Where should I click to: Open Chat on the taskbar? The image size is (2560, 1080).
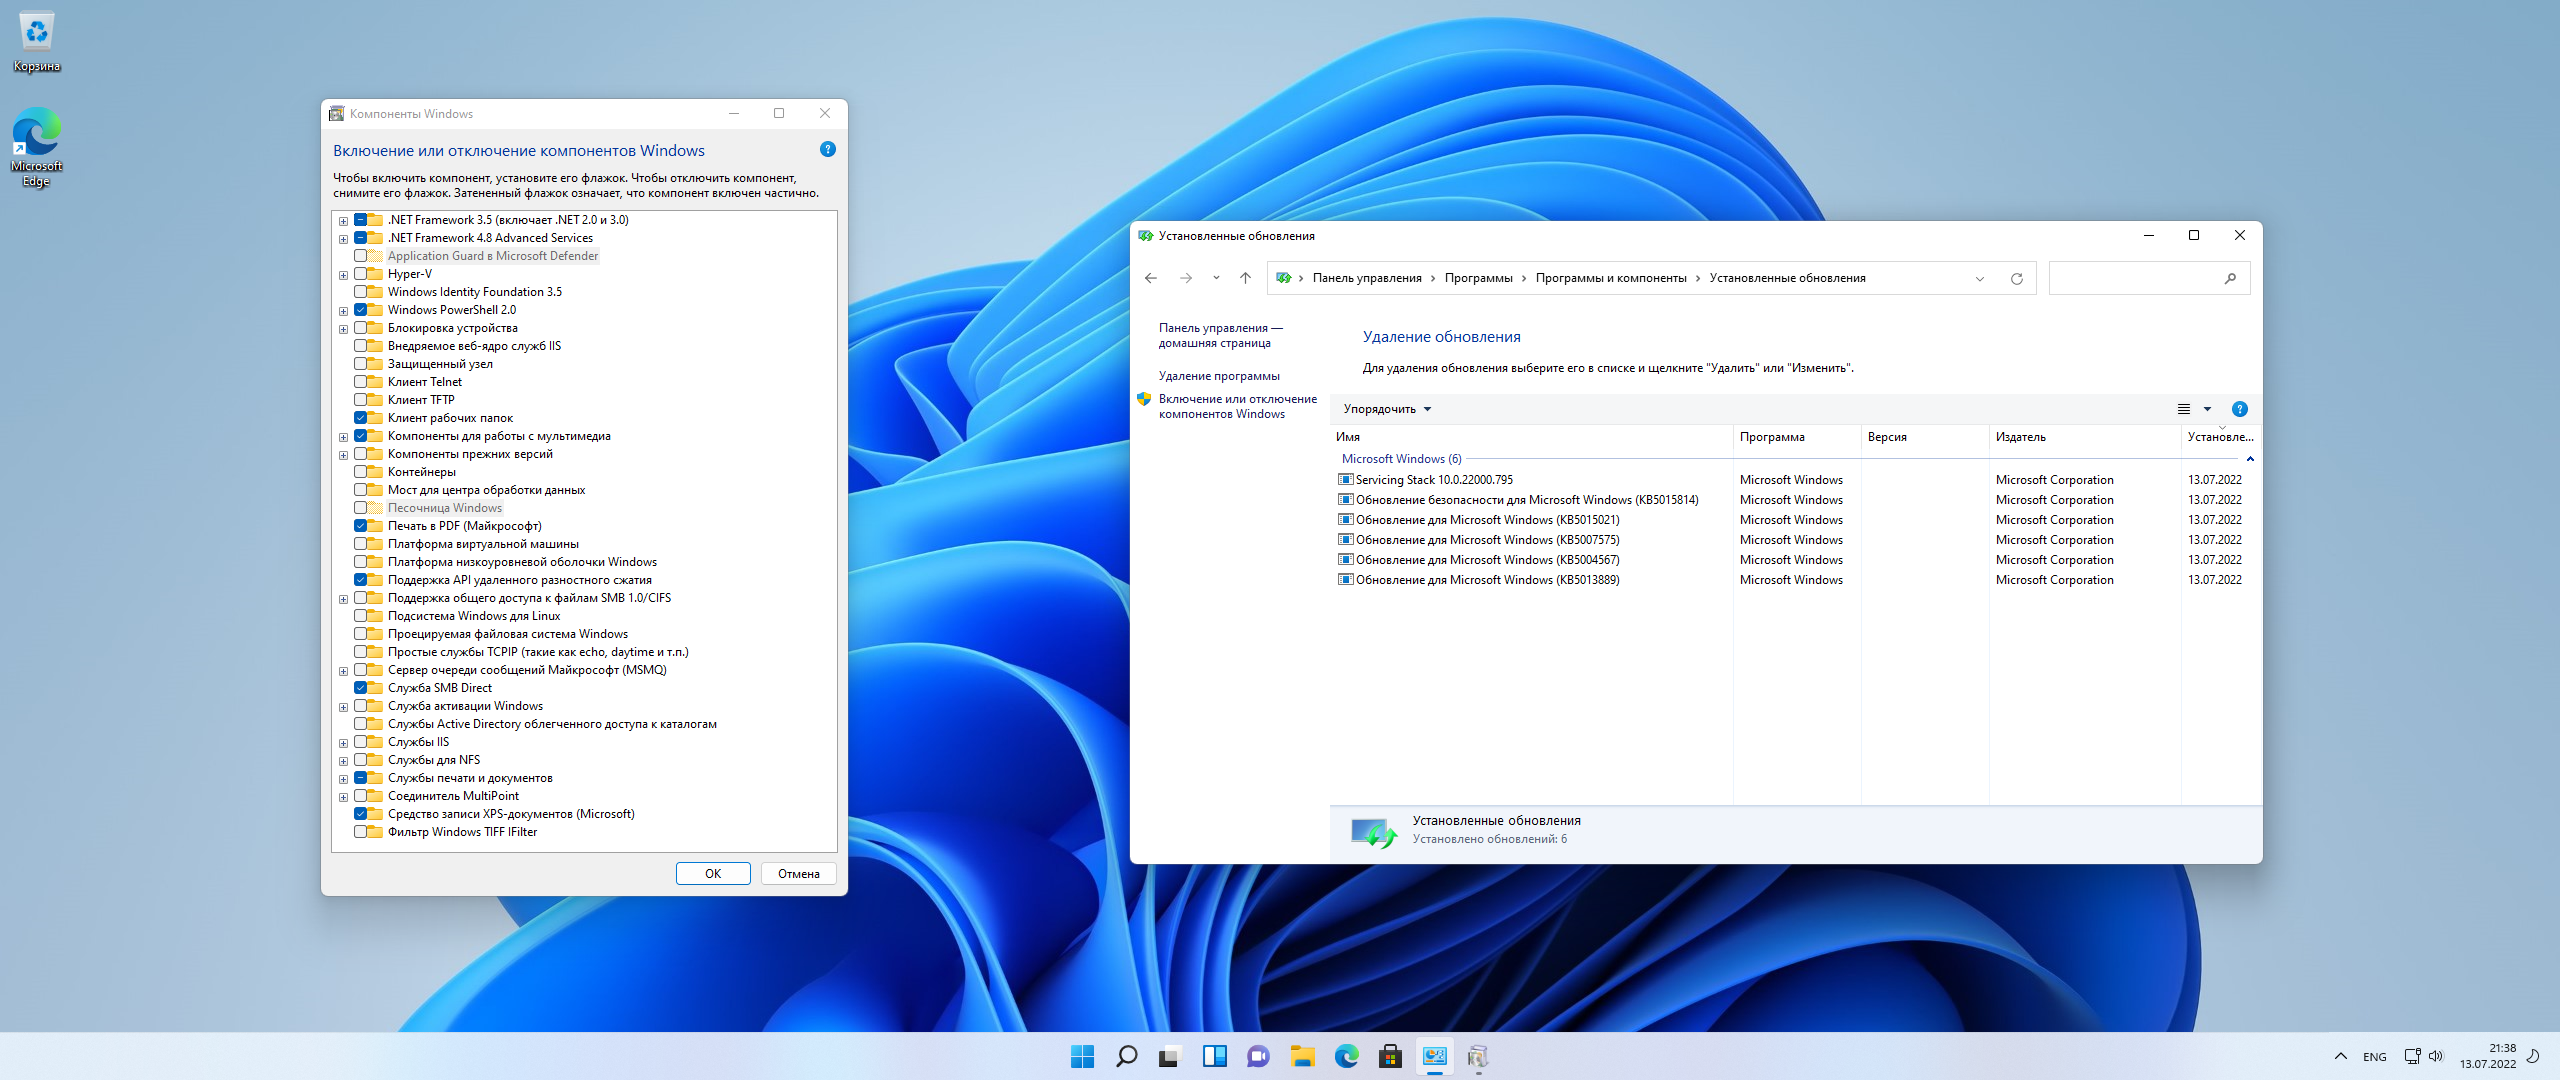(x=1258, y=1056)
